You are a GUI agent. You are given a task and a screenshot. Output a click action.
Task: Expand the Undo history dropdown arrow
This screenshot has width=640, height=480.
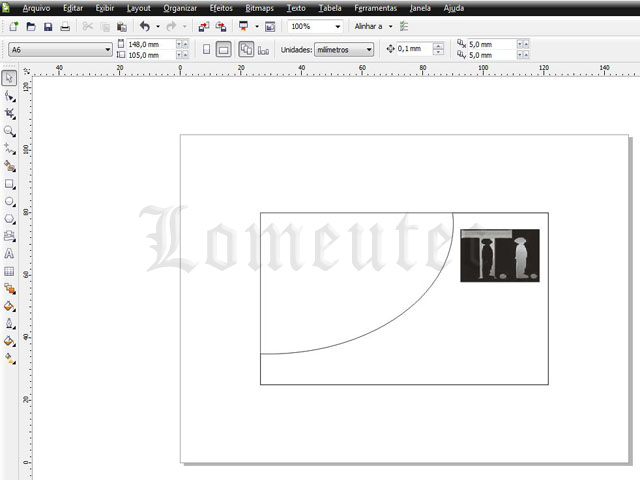click(158, 27)
